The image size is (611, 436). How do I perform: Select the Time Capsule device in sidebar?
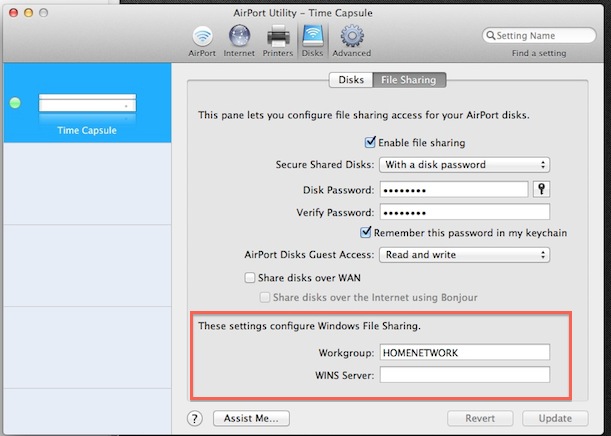point(87,103)
